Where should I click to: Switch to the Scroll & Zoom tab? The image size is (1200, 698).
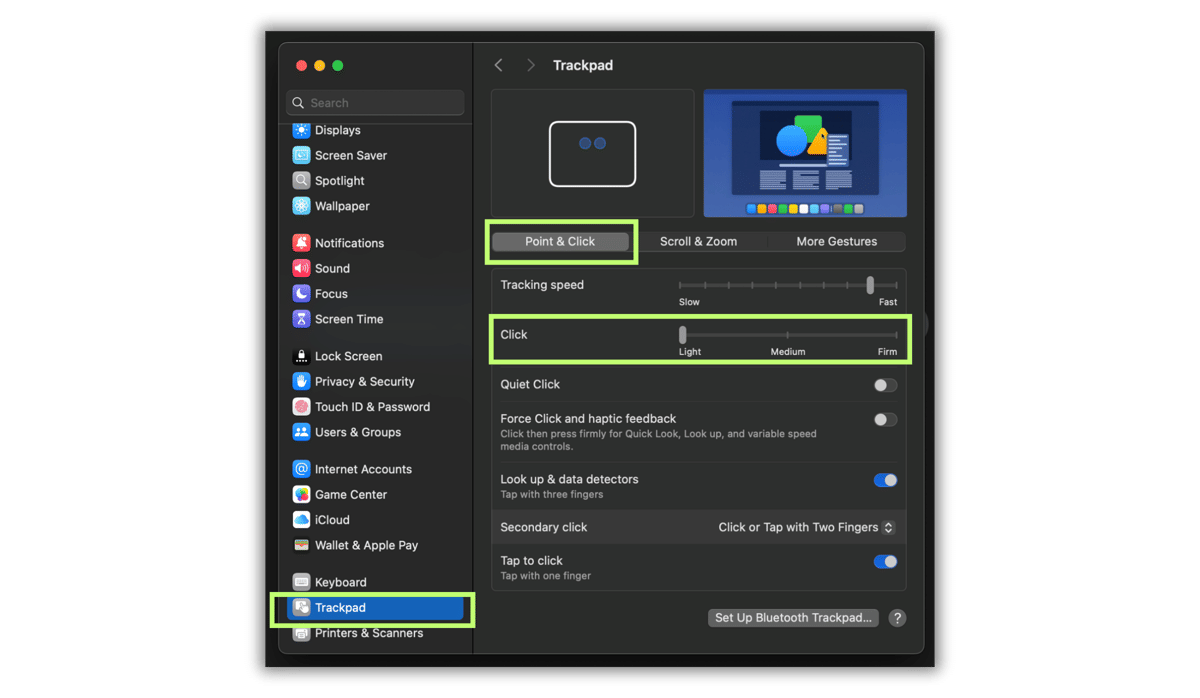[697, 241]
